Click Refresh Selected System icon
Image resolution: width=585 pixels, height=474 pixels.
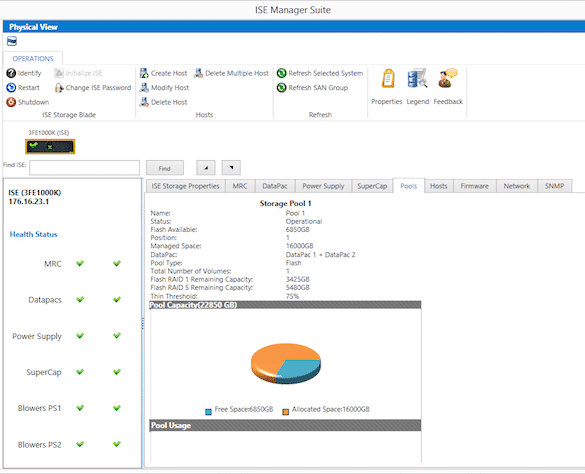tap(281, 73)
